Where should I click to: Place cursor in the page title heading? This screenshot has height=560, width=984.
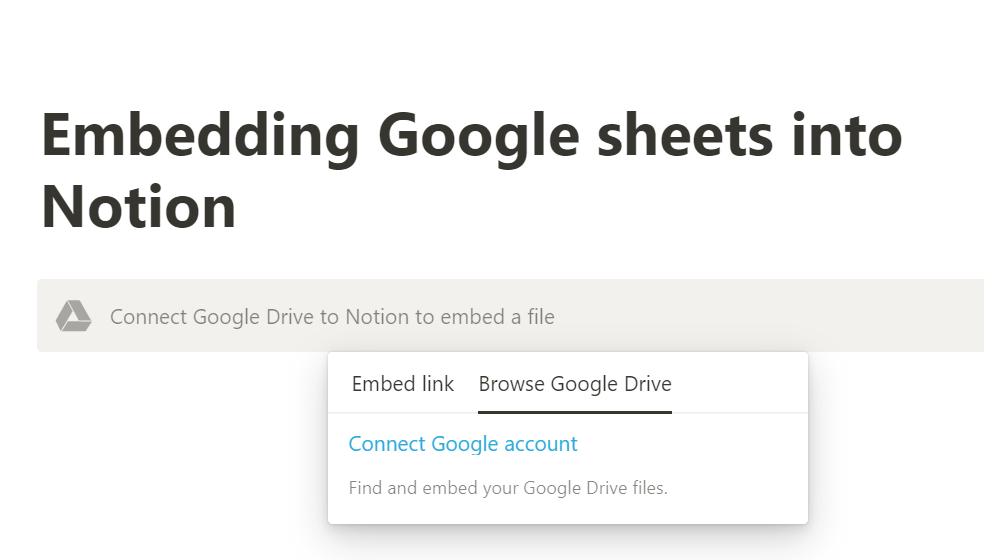tap(471, 170)
